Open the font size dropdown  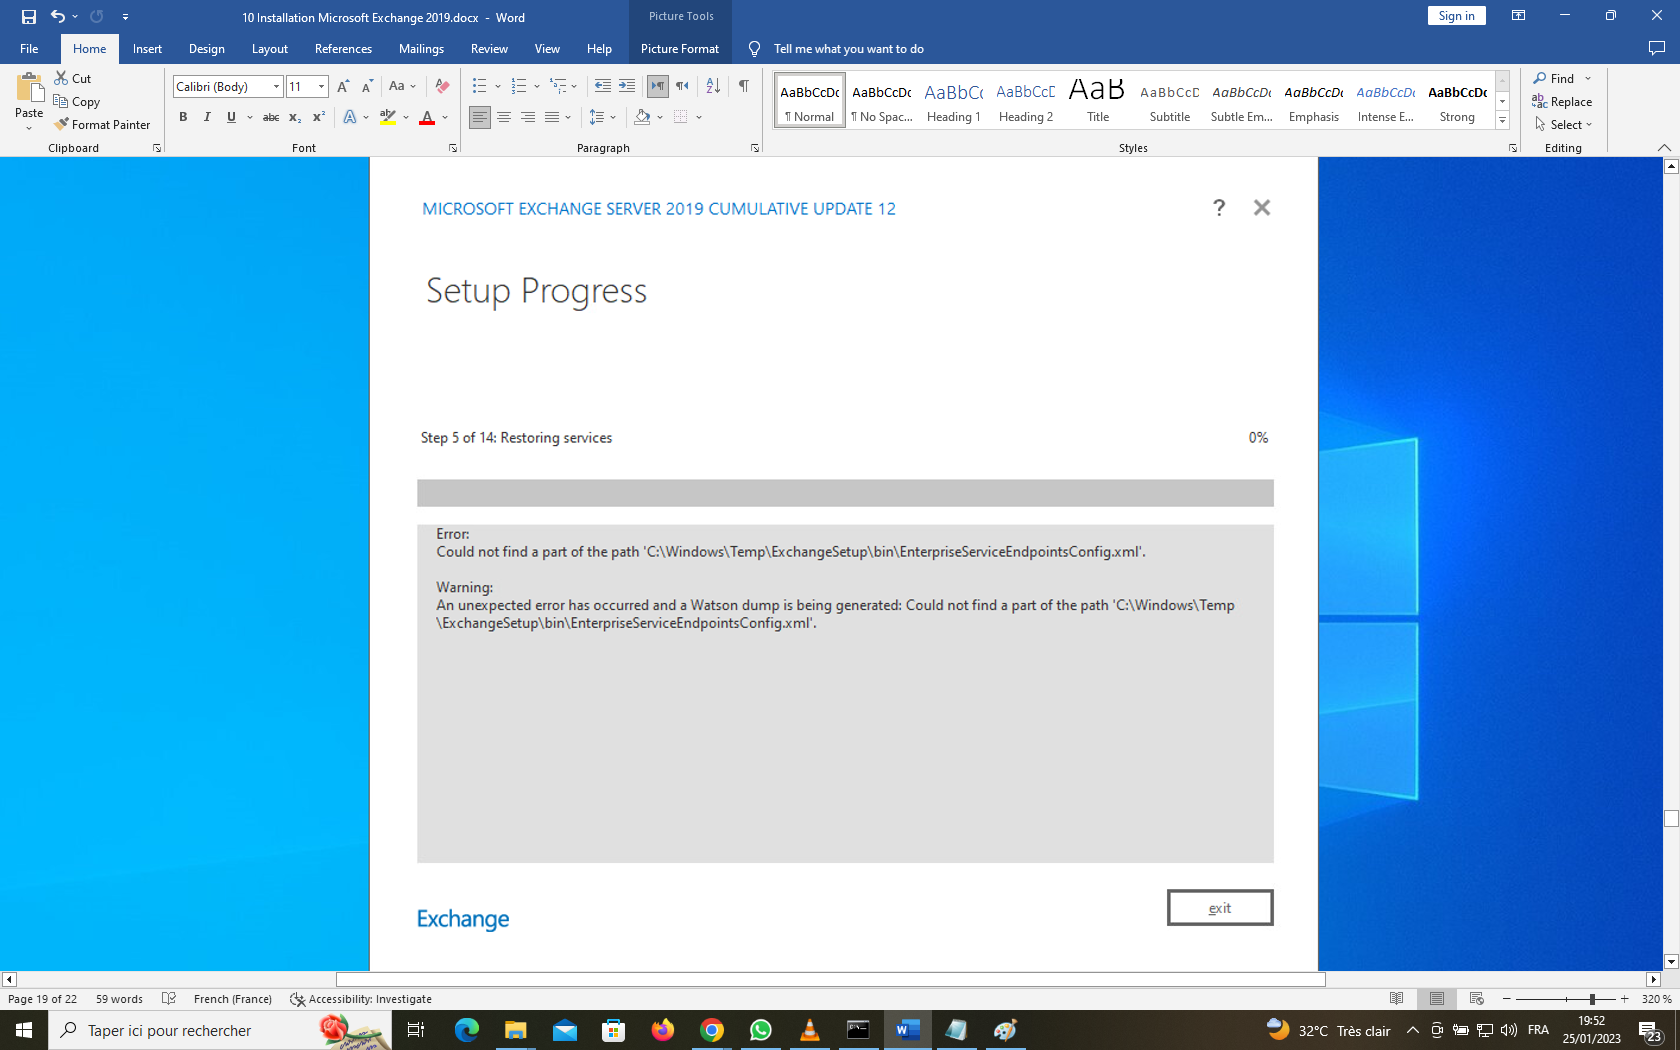click(321, 87)
